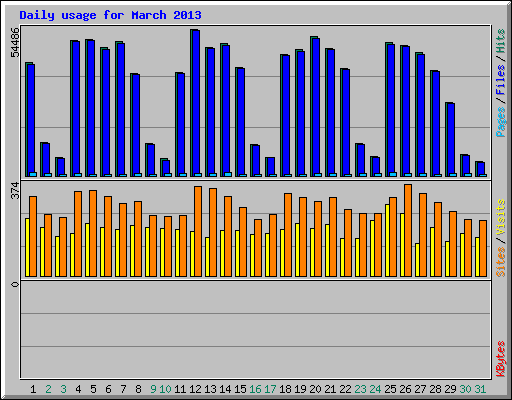Image resolution: width=512 pixels, height=400 pixels.
Task: Click the chart title 'Daily usage for March 2013'
Action: coord(110,15)
